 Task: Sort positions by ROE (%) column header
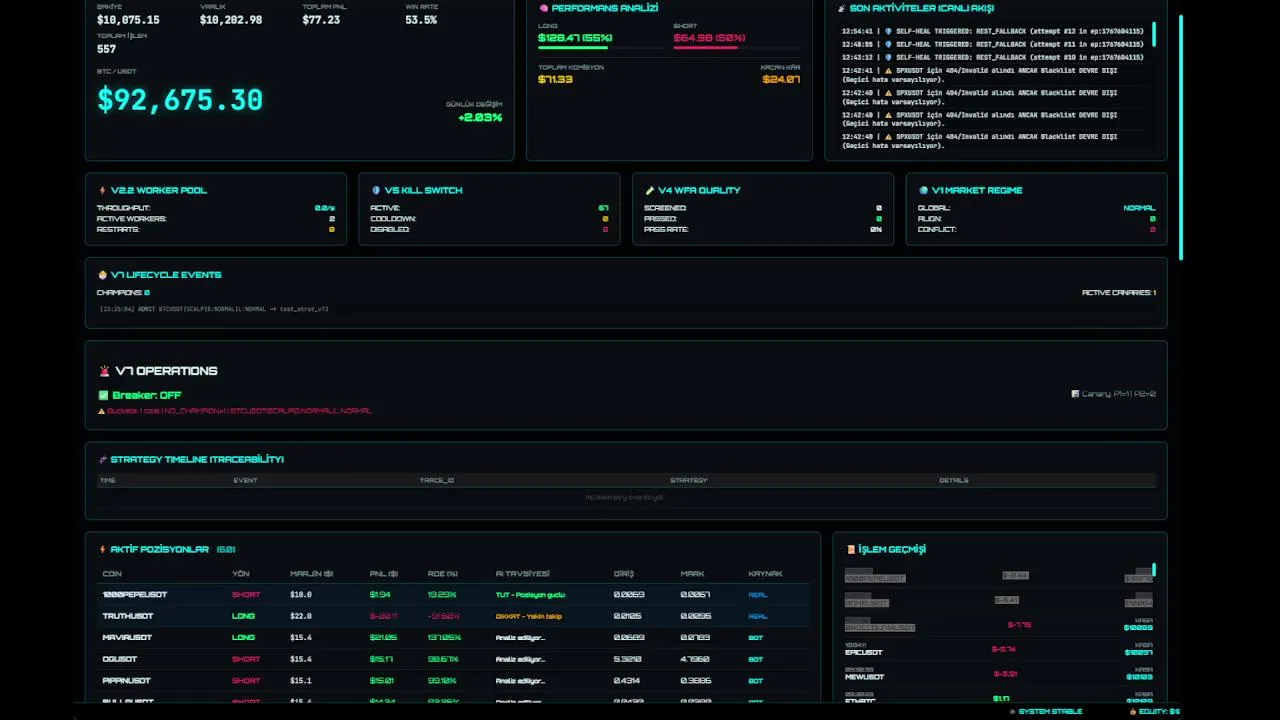pos(443,574)
